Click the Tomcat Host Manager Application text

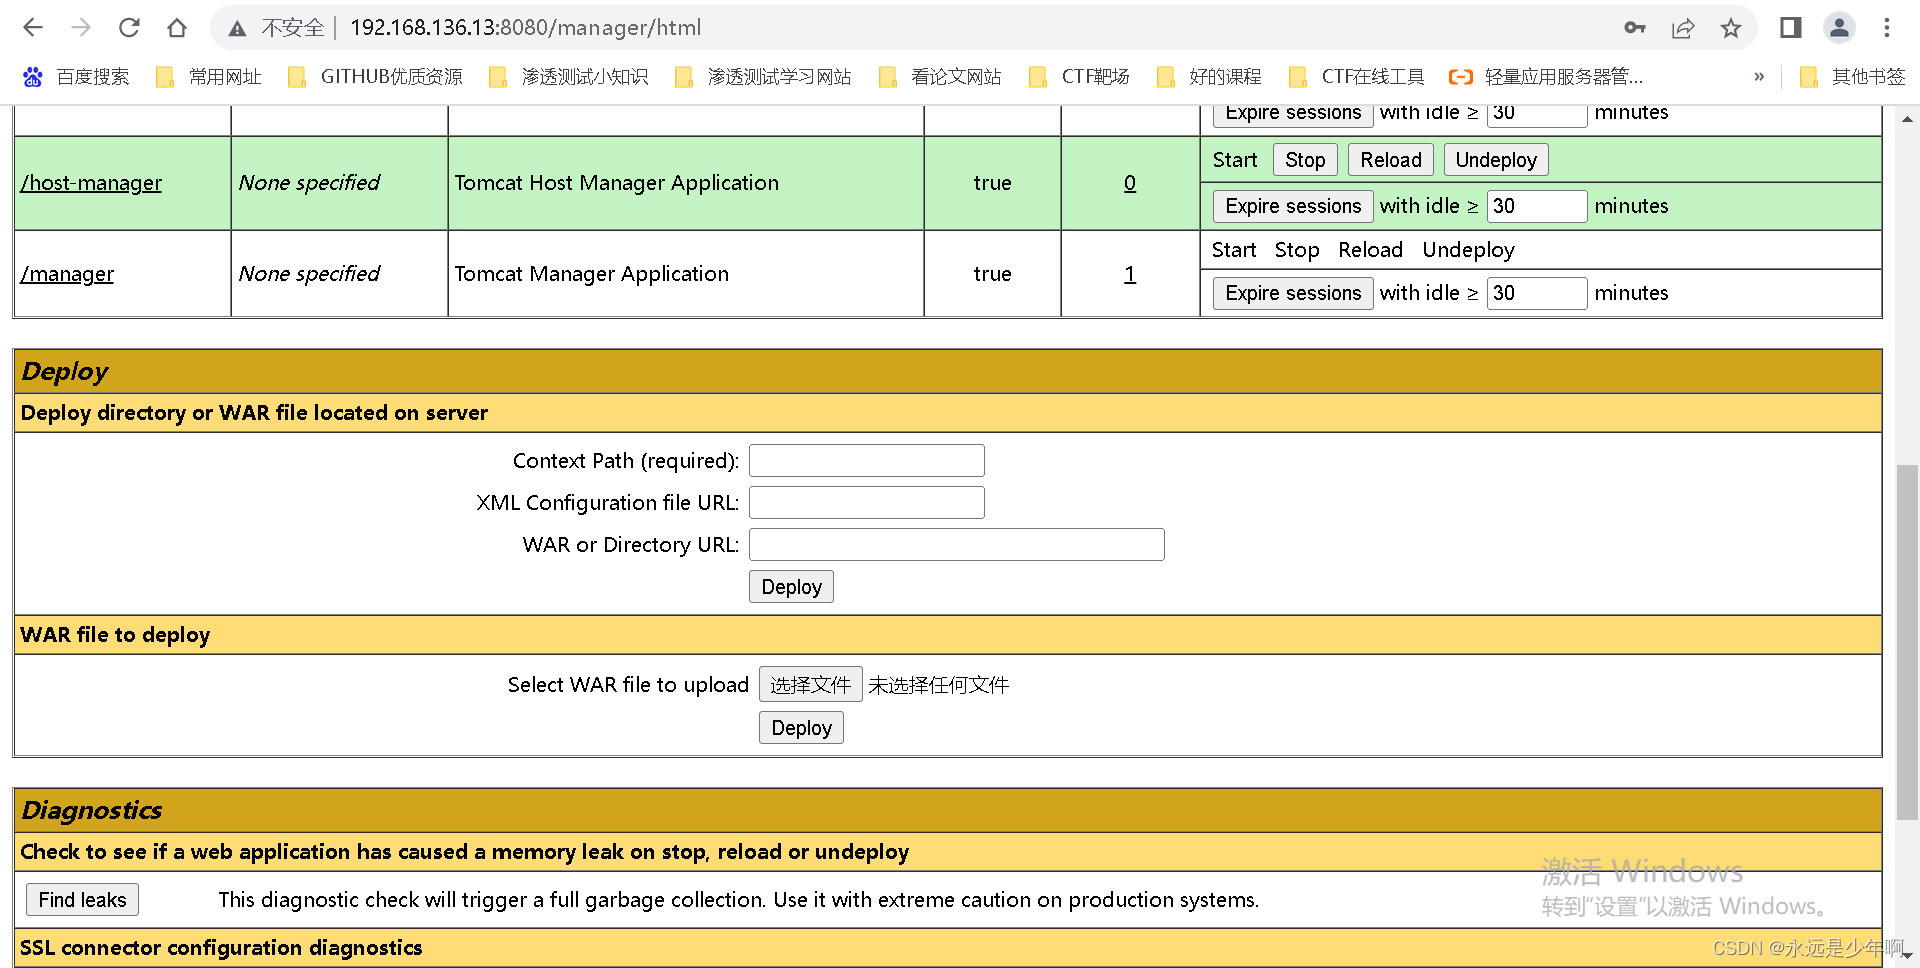(616, 183)
